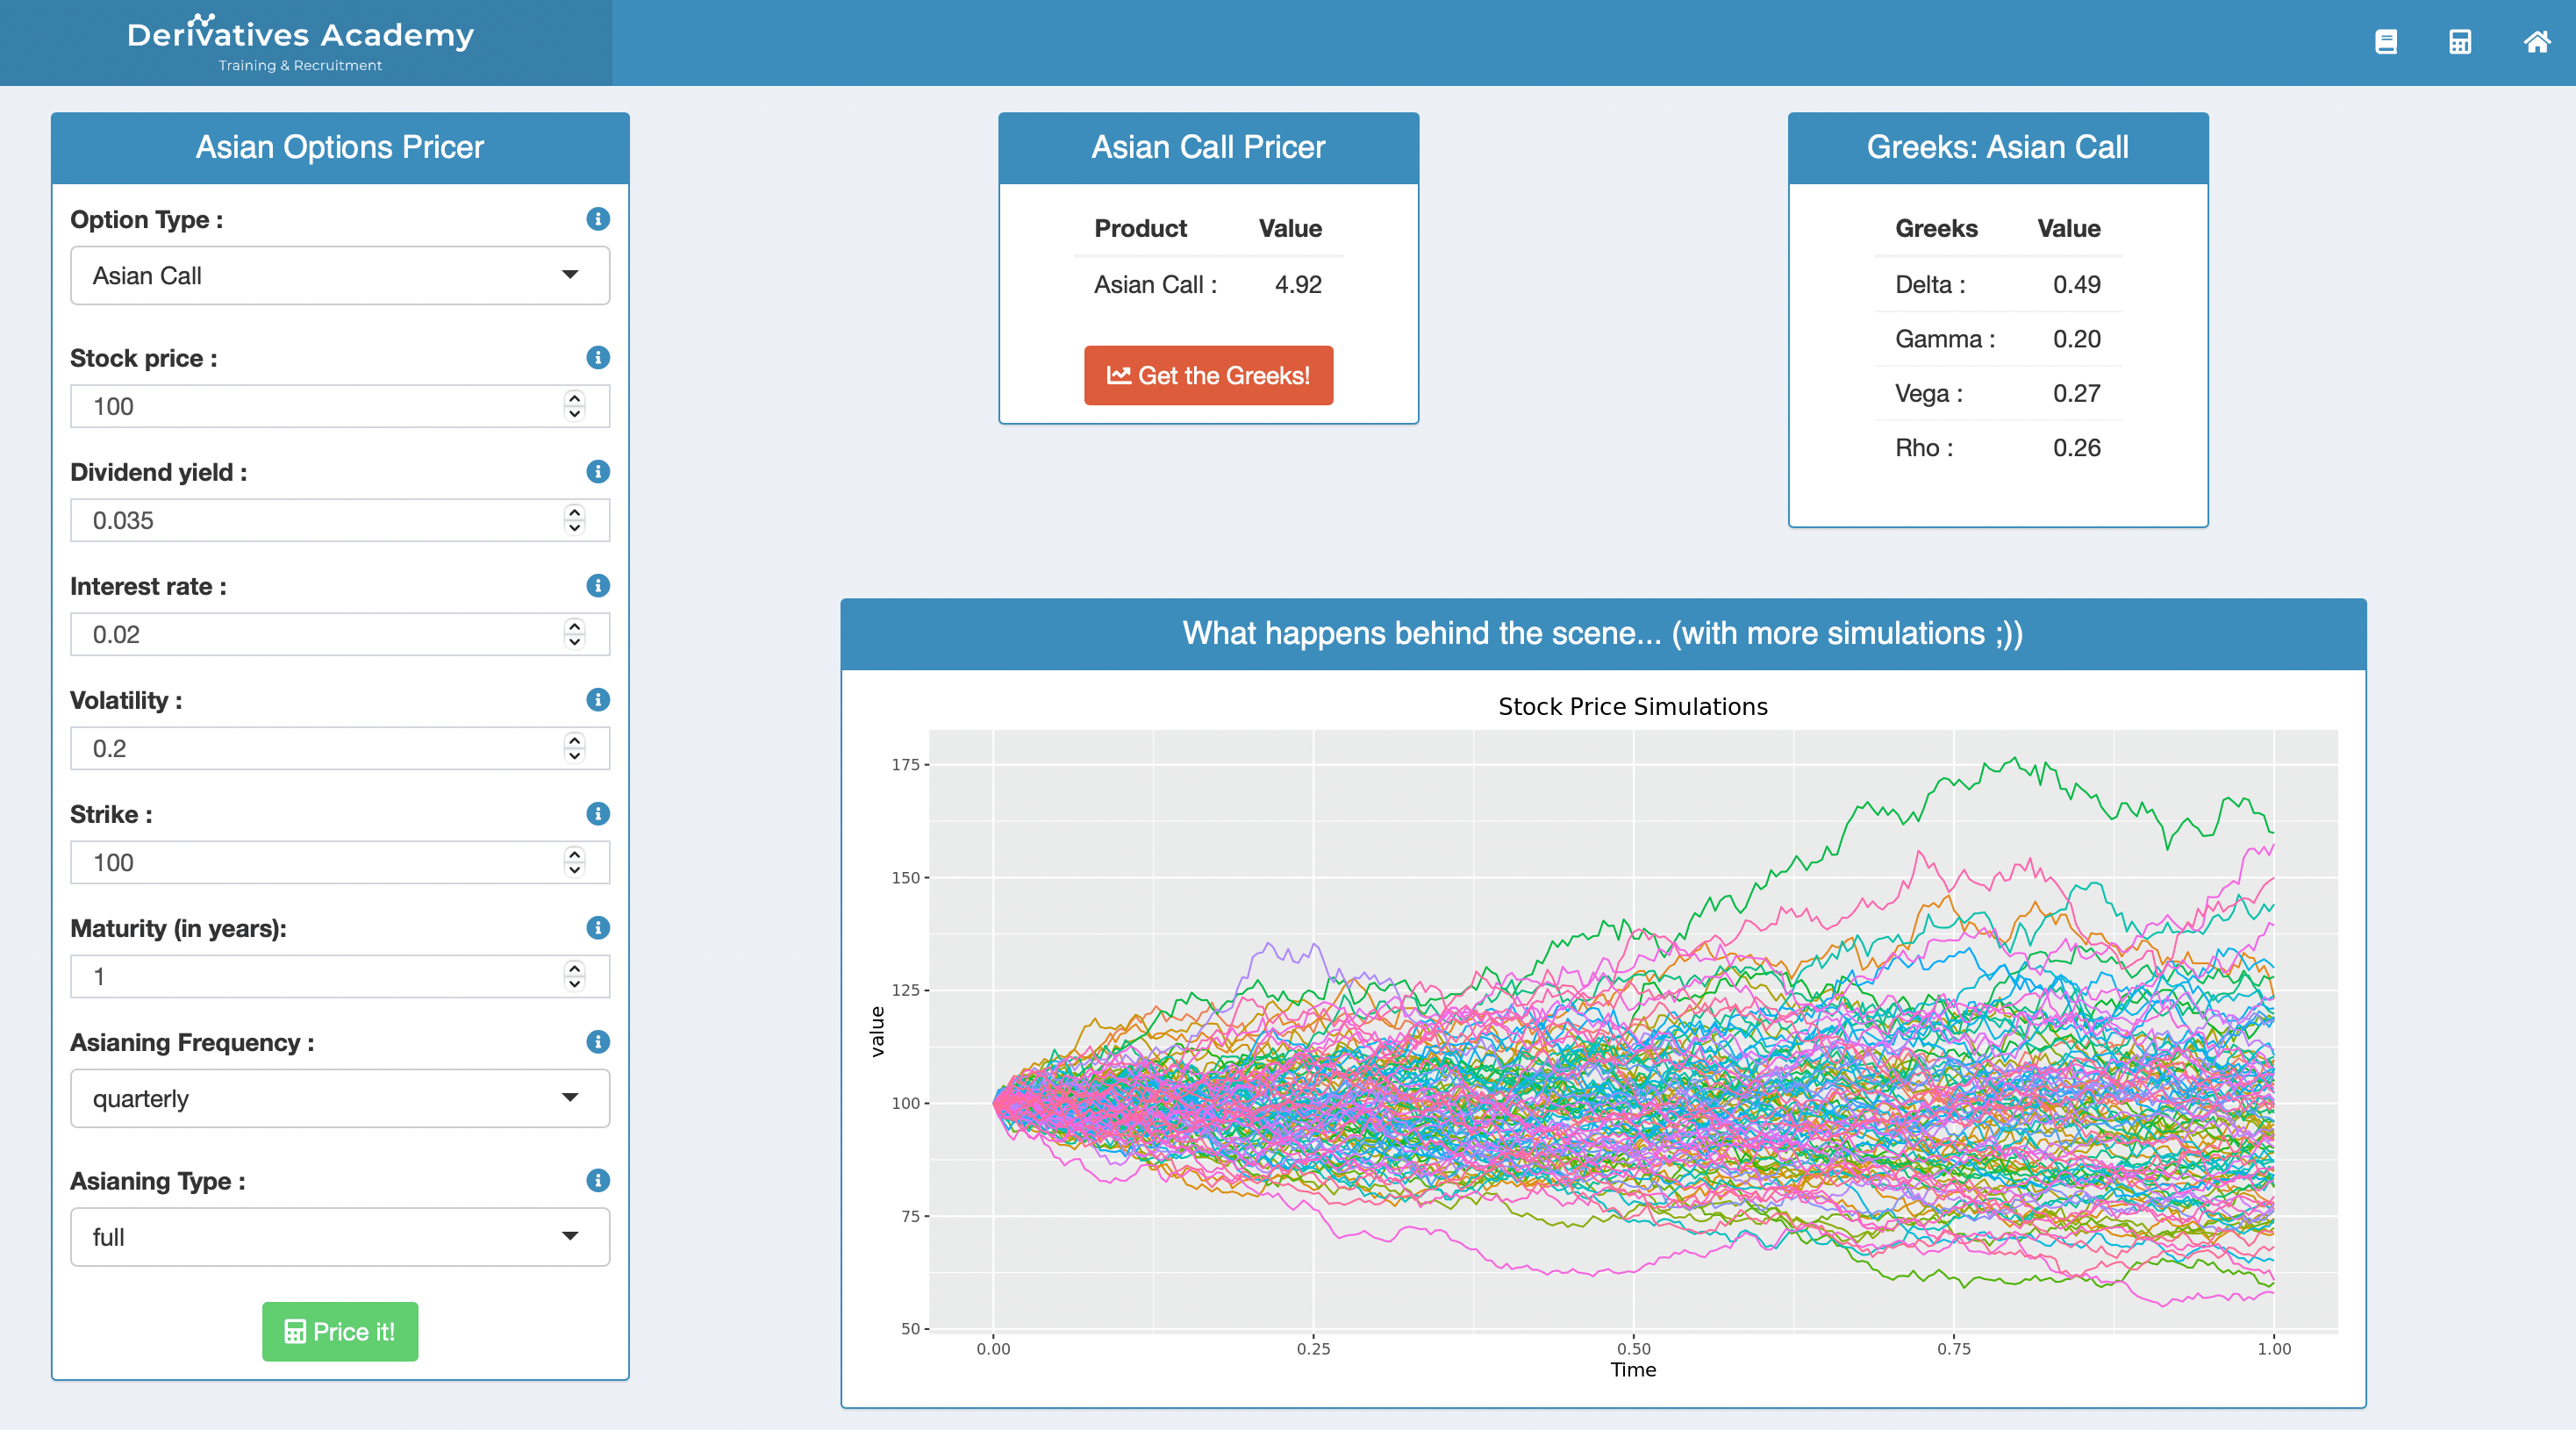Click info icon beside Asianing Frequency
Screen dimensions: 2576x1430
(598, 1042)
